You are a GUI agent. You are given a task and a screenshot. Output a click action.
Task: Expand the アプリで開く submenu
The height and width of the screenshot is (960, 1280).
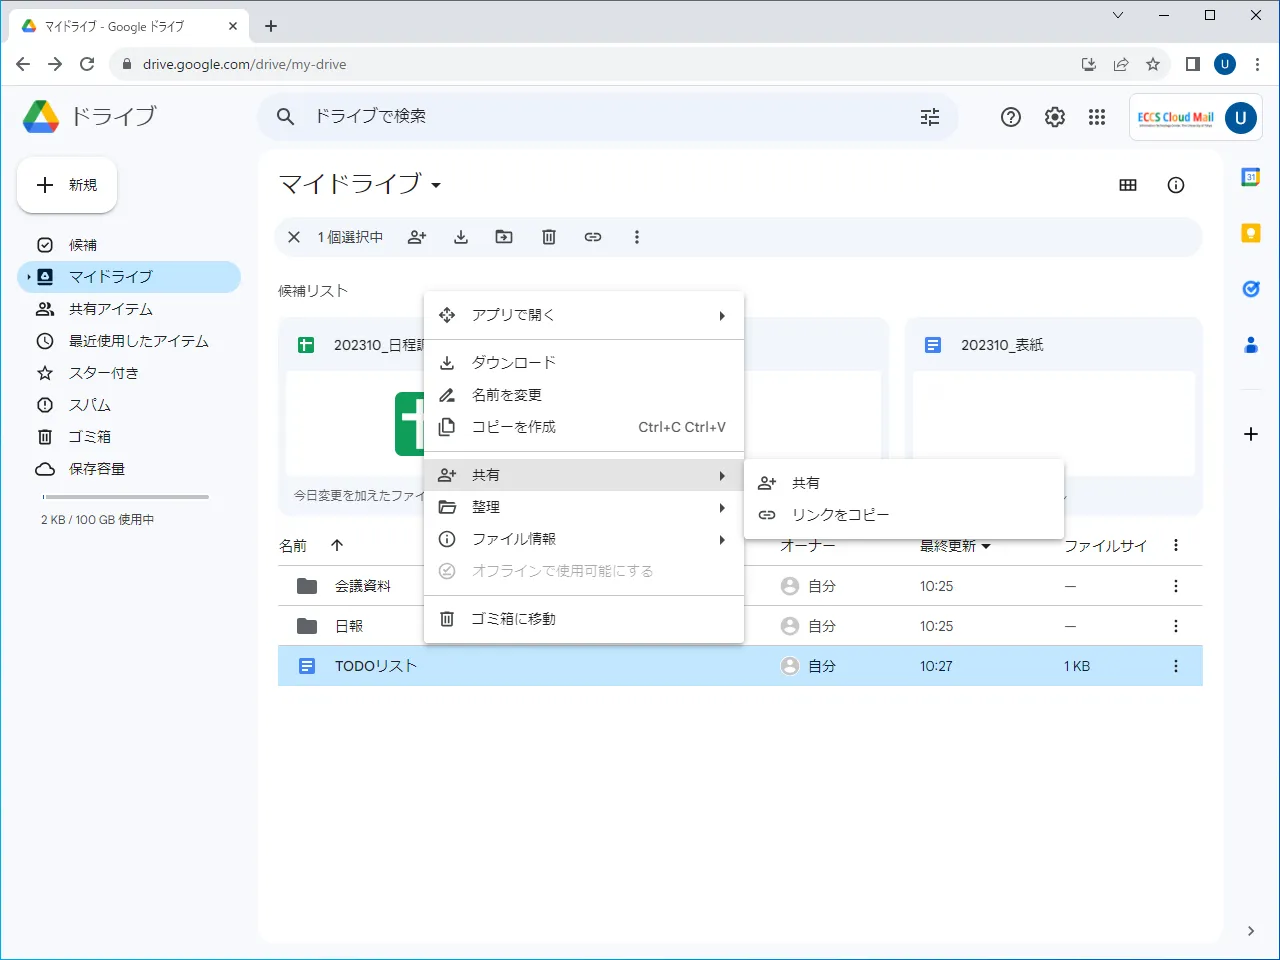coord(583,315)
